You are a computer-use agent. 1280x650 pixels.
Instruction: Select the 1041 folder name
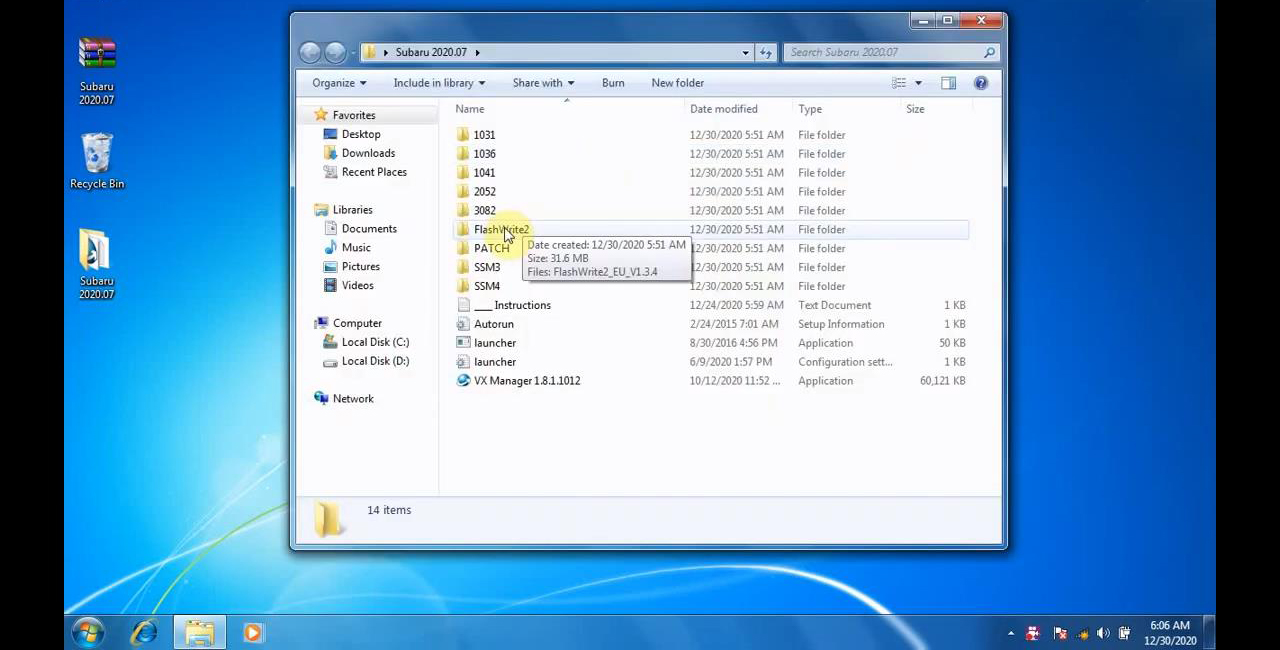point(484,173)
